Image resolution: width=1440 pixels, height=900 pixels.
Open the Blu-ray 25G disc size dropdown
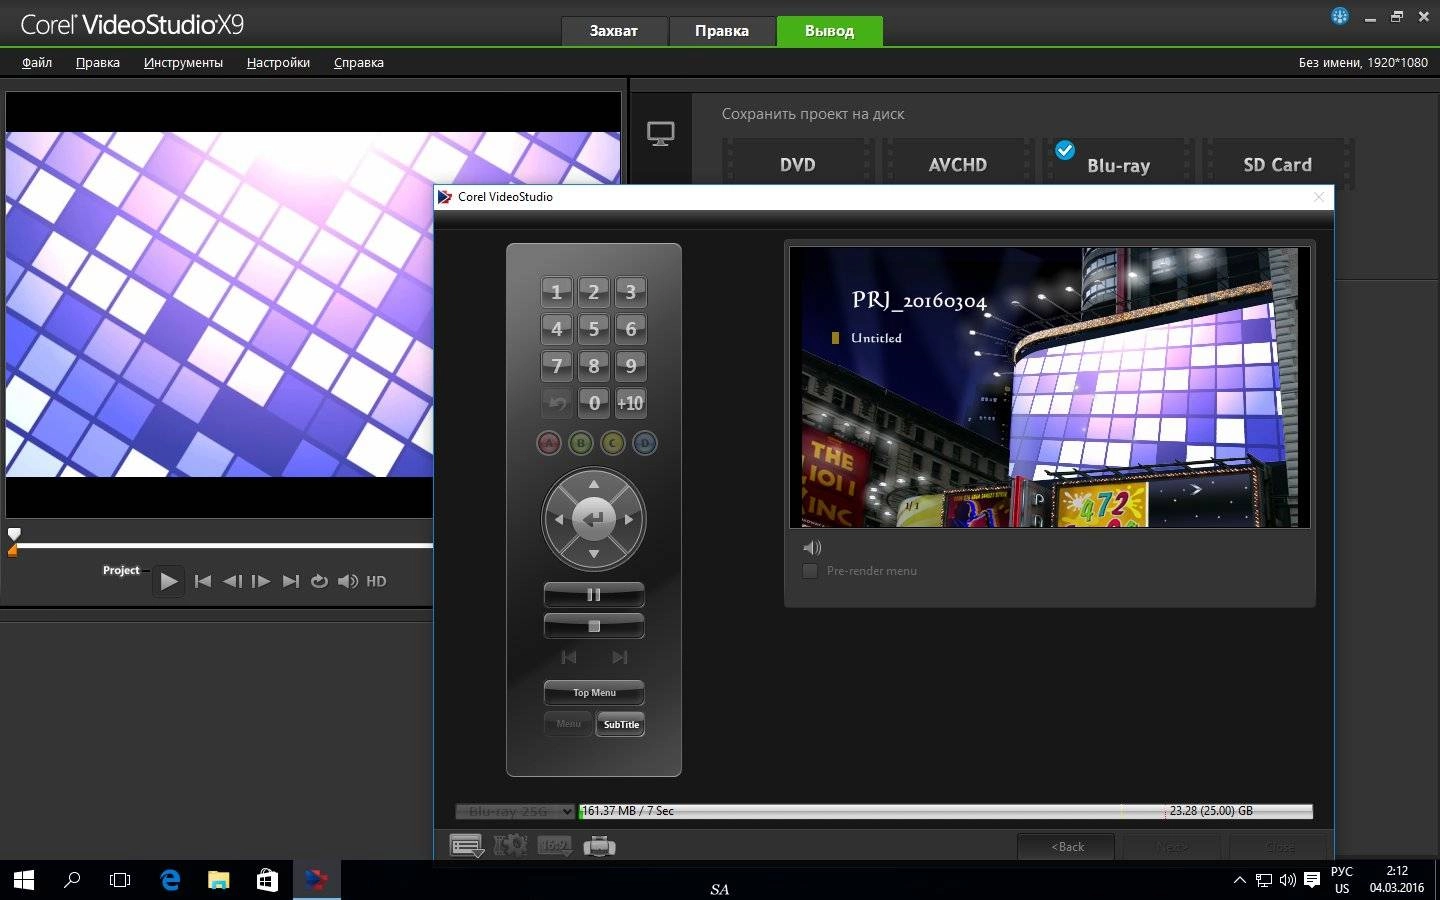click(515, 811)
